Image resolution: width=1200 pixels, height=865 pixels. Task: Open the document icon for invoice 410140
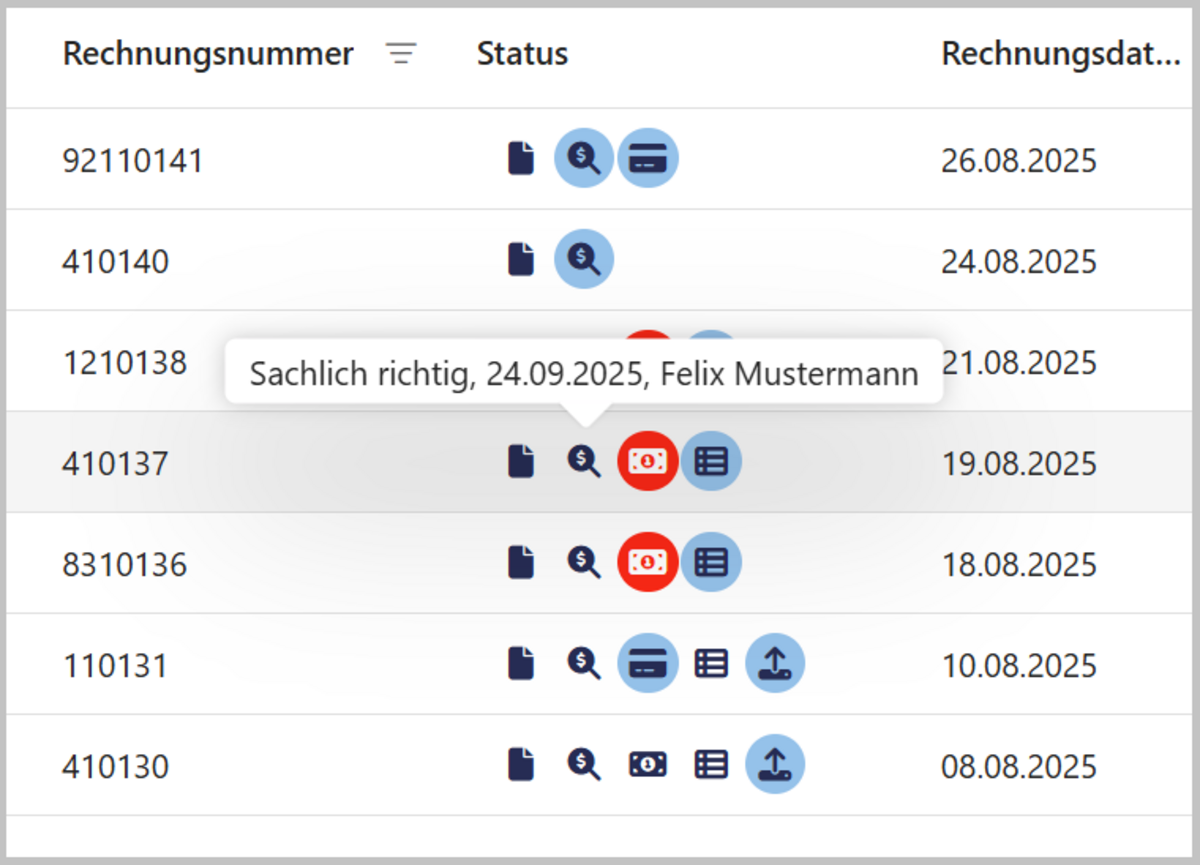click(x=521, y=260)
